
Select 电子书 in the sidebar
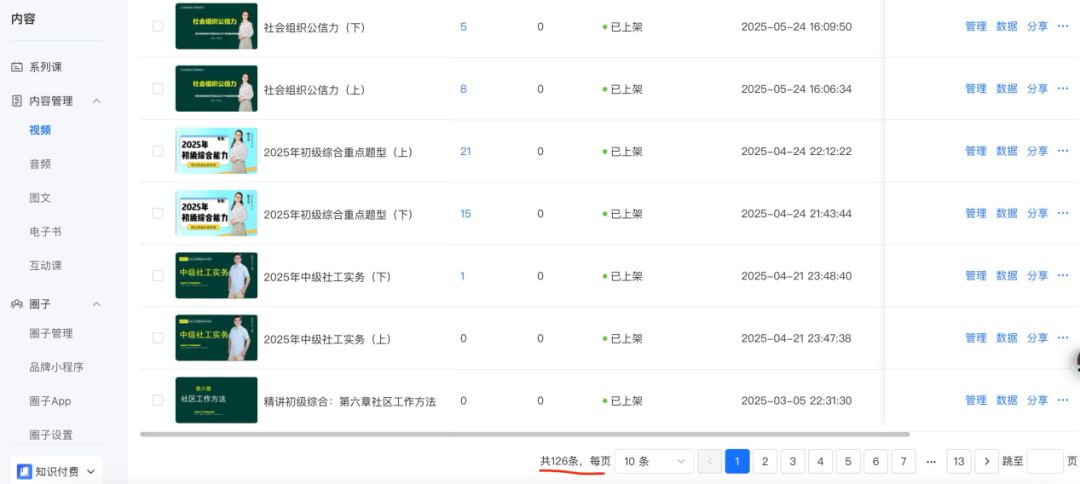tap(45, 232)
